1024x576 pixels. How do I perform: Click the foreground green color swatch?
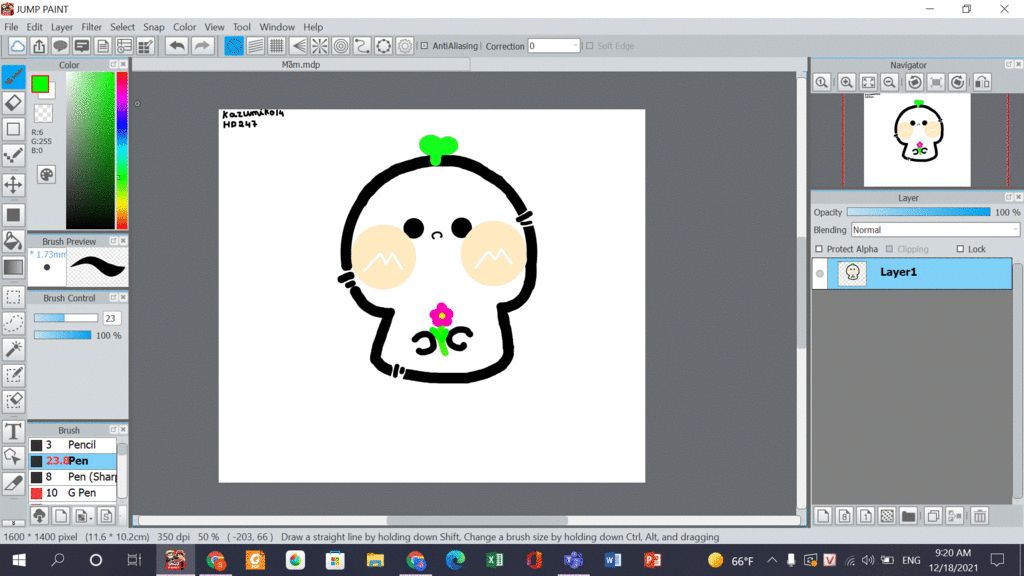(x=40, y=84)
